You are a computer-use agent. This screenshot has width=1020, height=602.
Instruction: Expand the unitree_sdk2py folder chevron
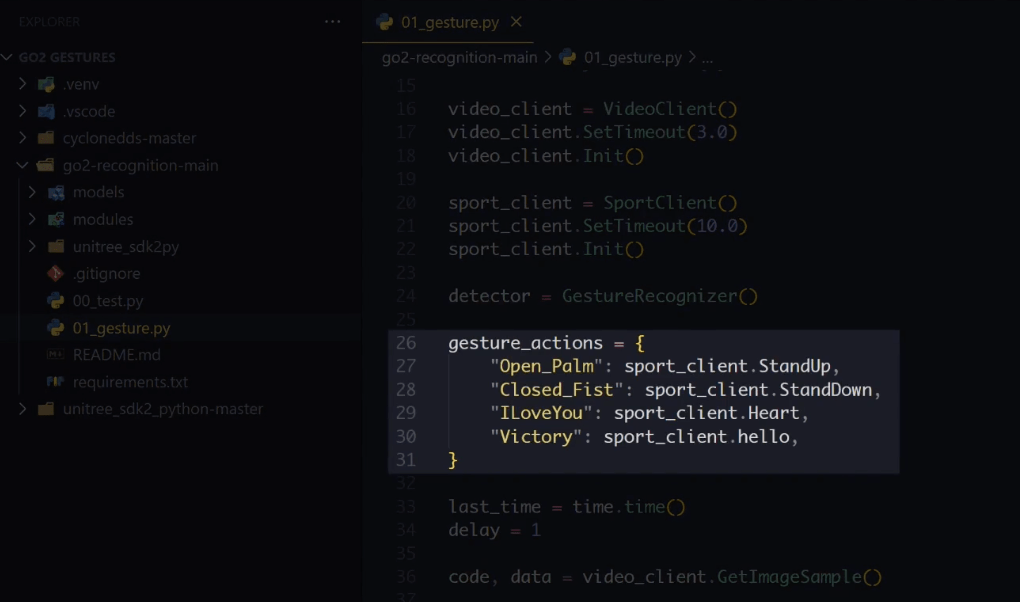click(x=33, y=247)
